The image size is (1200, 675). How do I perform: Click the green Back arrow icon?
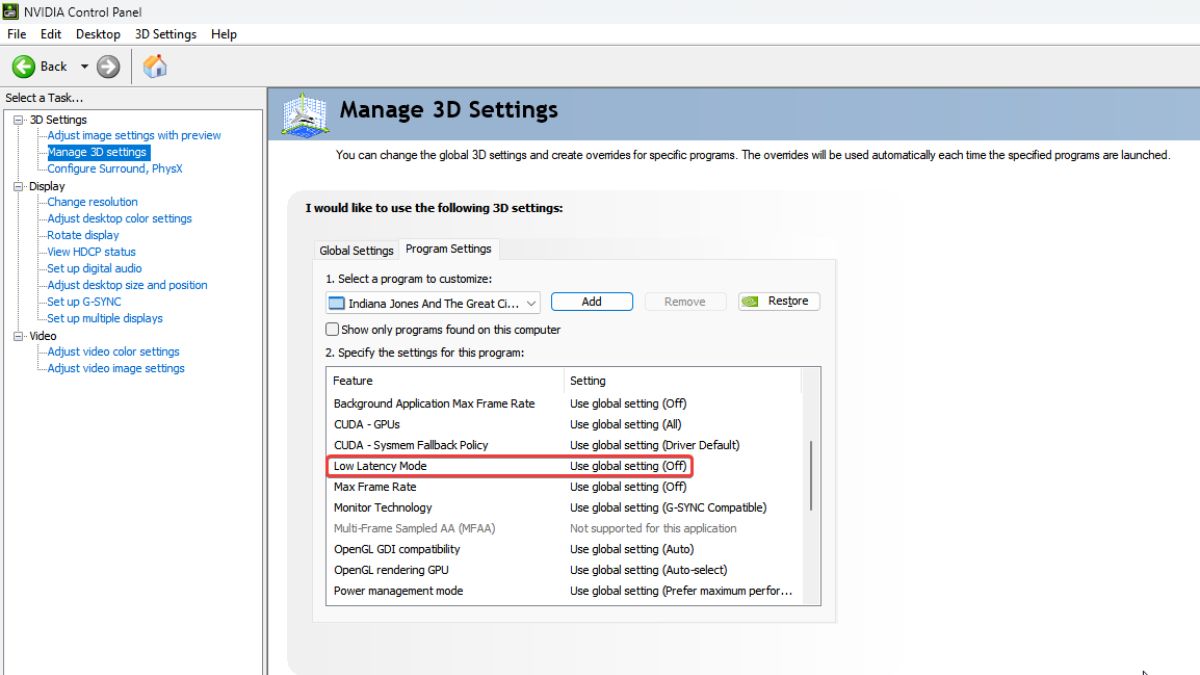[24, 67]
